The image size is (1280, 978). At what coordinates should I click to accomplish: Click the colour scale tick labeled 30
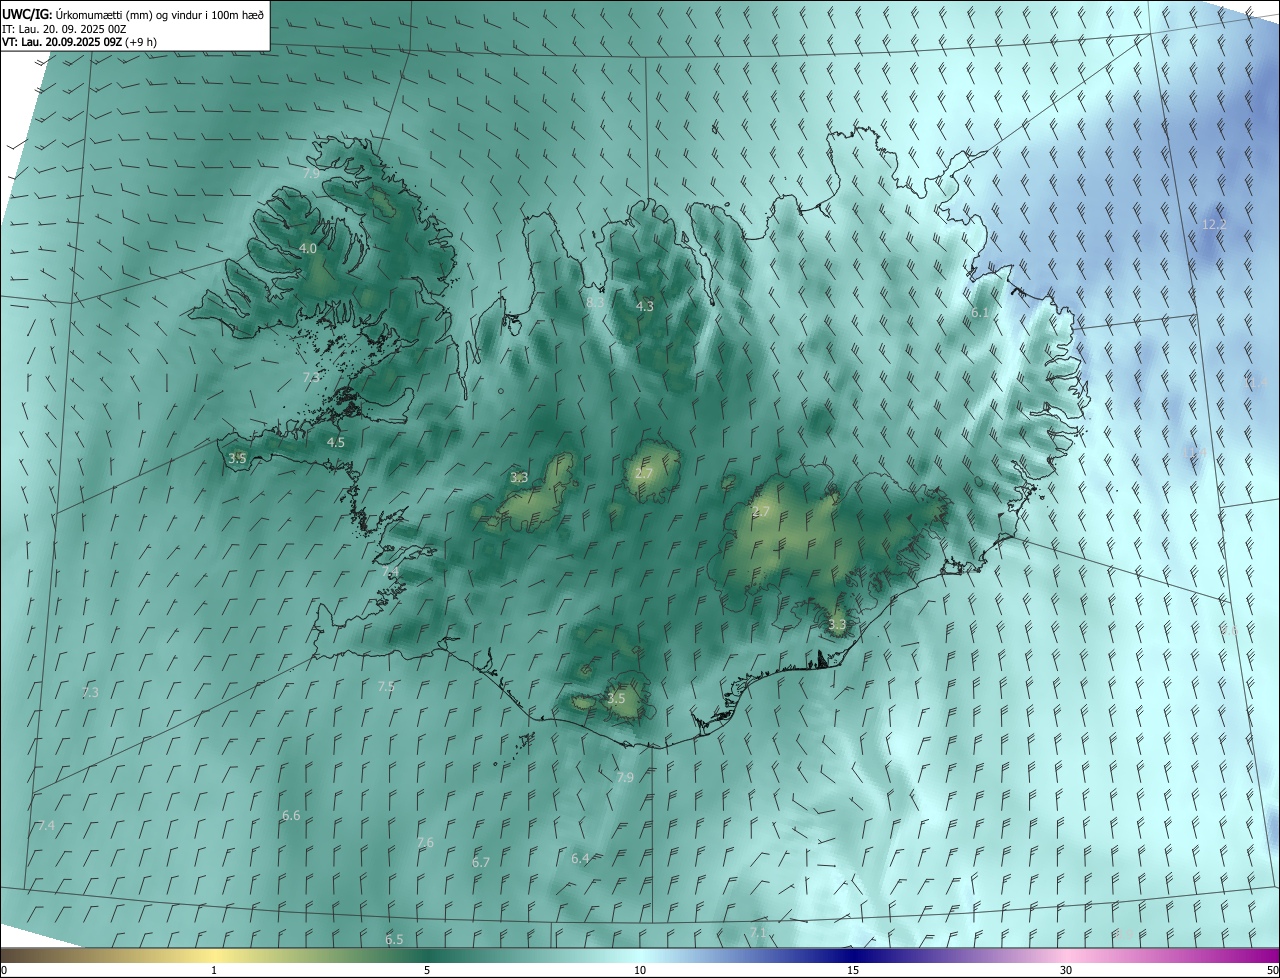pyautogui.click(x=1066, y=970)
